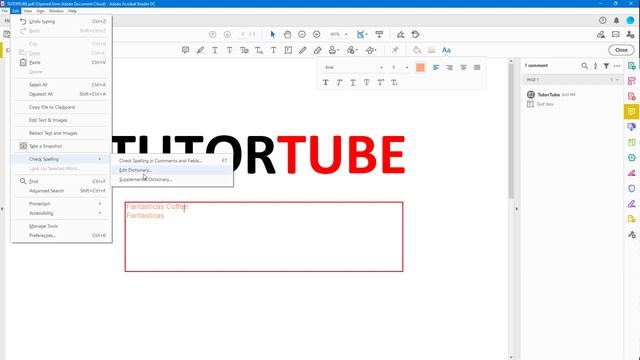Image resolution: width=640 pixels, height=360 pixels.
Task: Search comments with magnifier icon
Action: (584, 66)
